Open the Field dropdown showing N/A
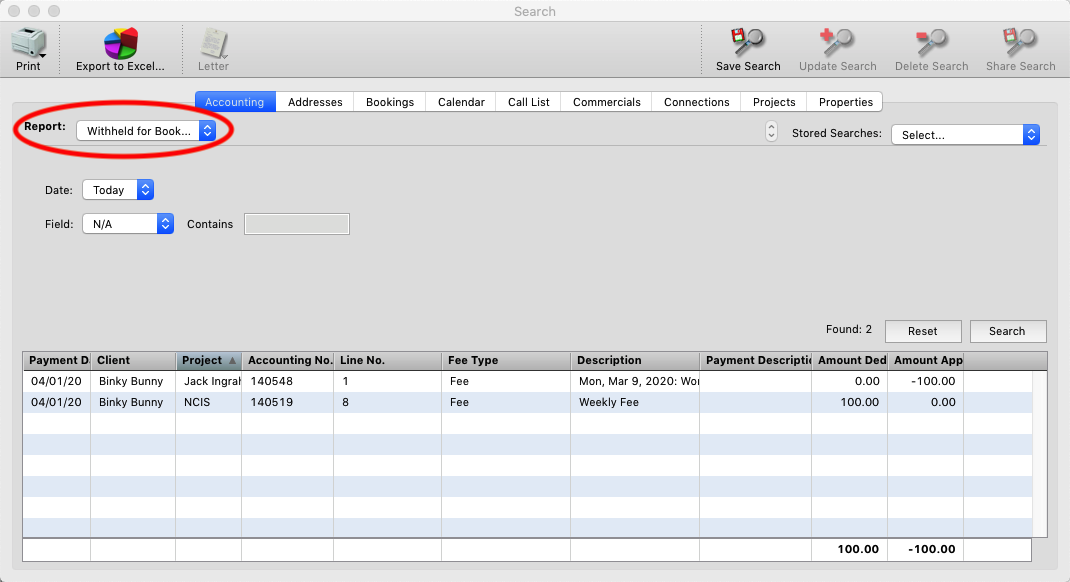 coord(128,224)
